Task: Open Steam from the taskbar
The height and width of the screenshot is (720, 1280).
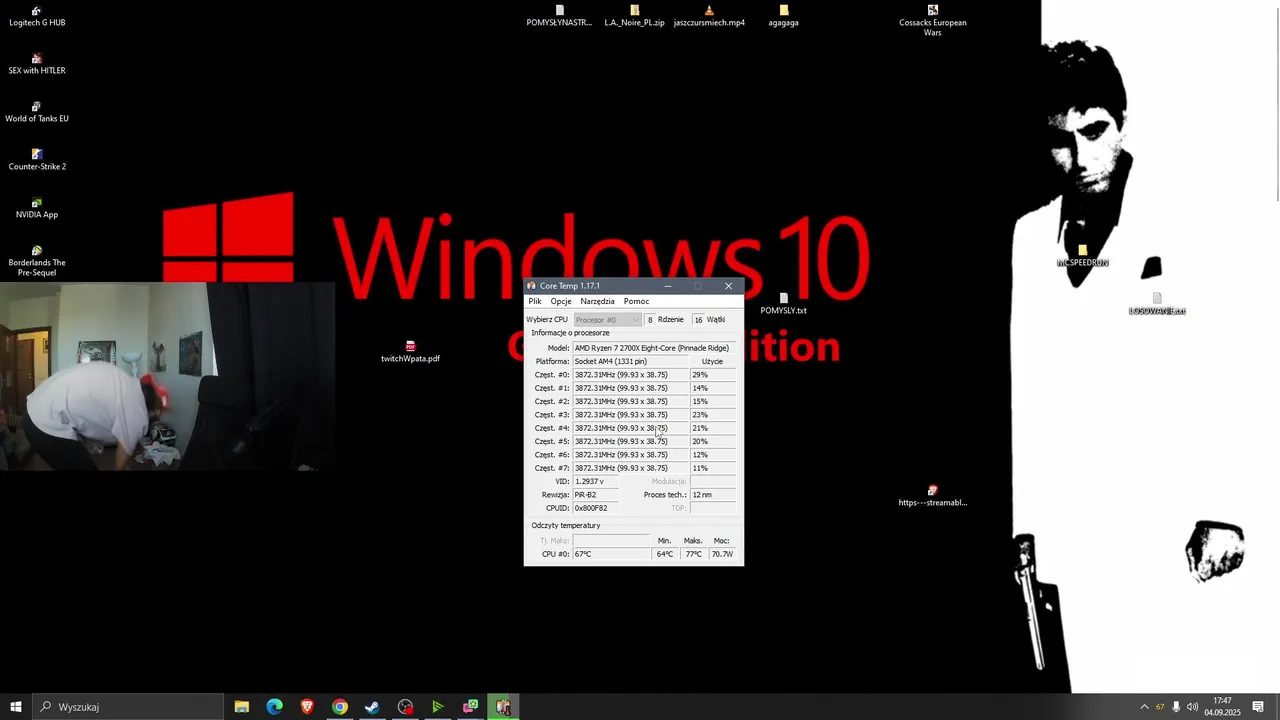Action: tap(372, 707)
